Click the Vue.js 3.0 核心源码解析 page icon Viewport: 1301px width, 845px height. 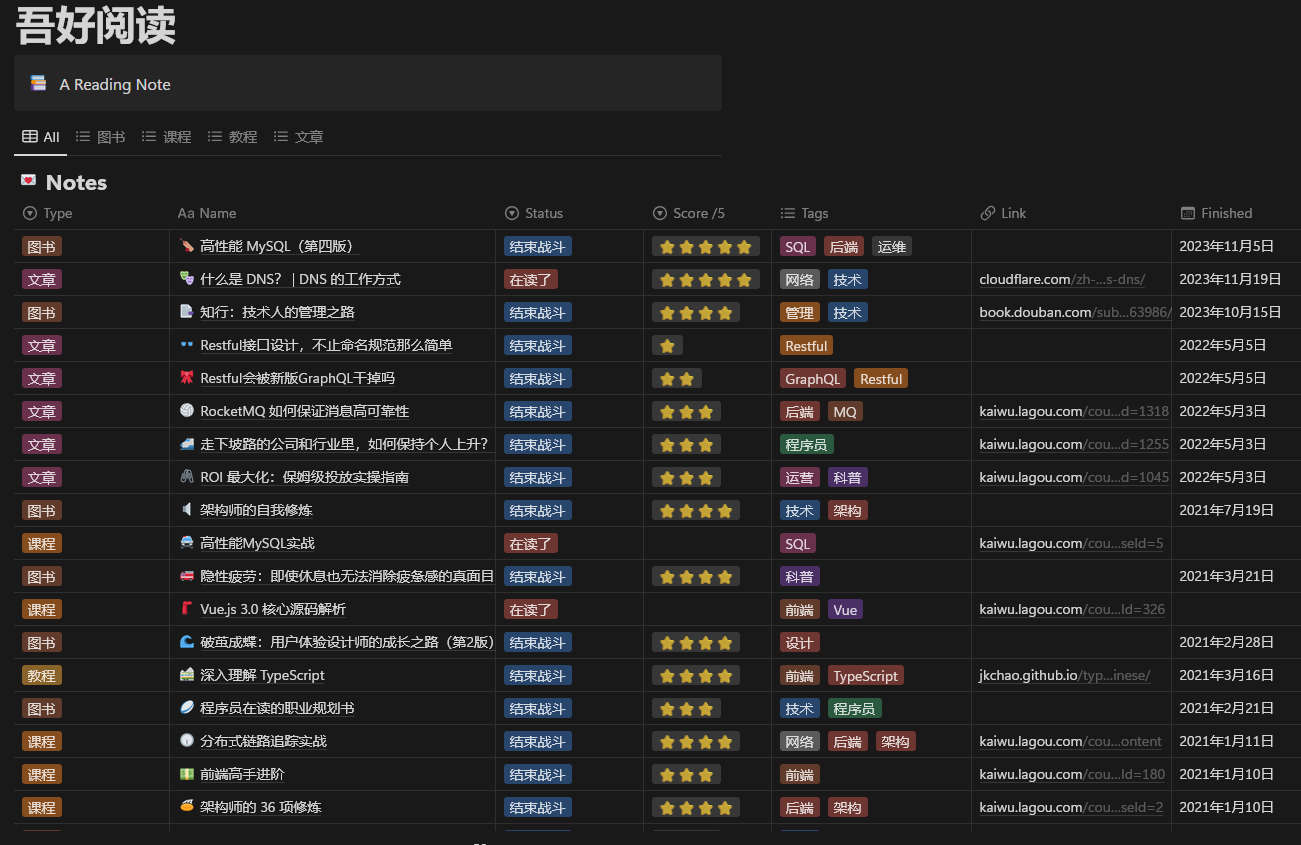[x=186, y=609]
